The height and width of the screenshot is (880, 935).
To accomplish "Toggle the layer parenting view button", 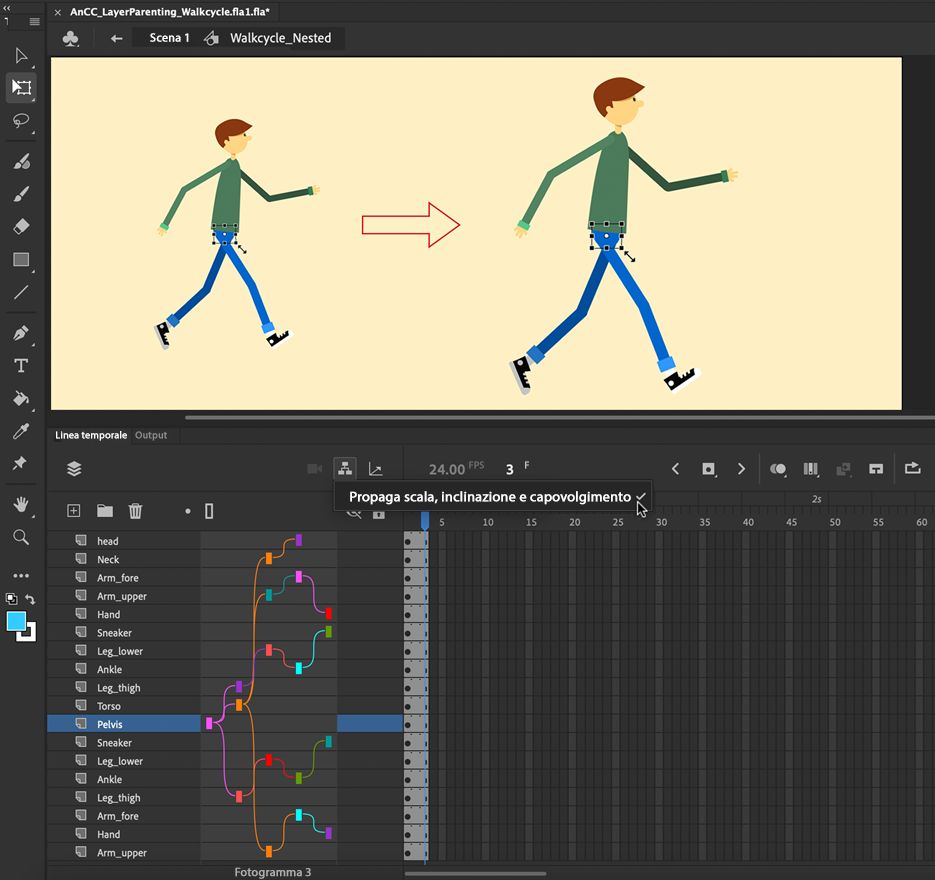I will (344, 468).
